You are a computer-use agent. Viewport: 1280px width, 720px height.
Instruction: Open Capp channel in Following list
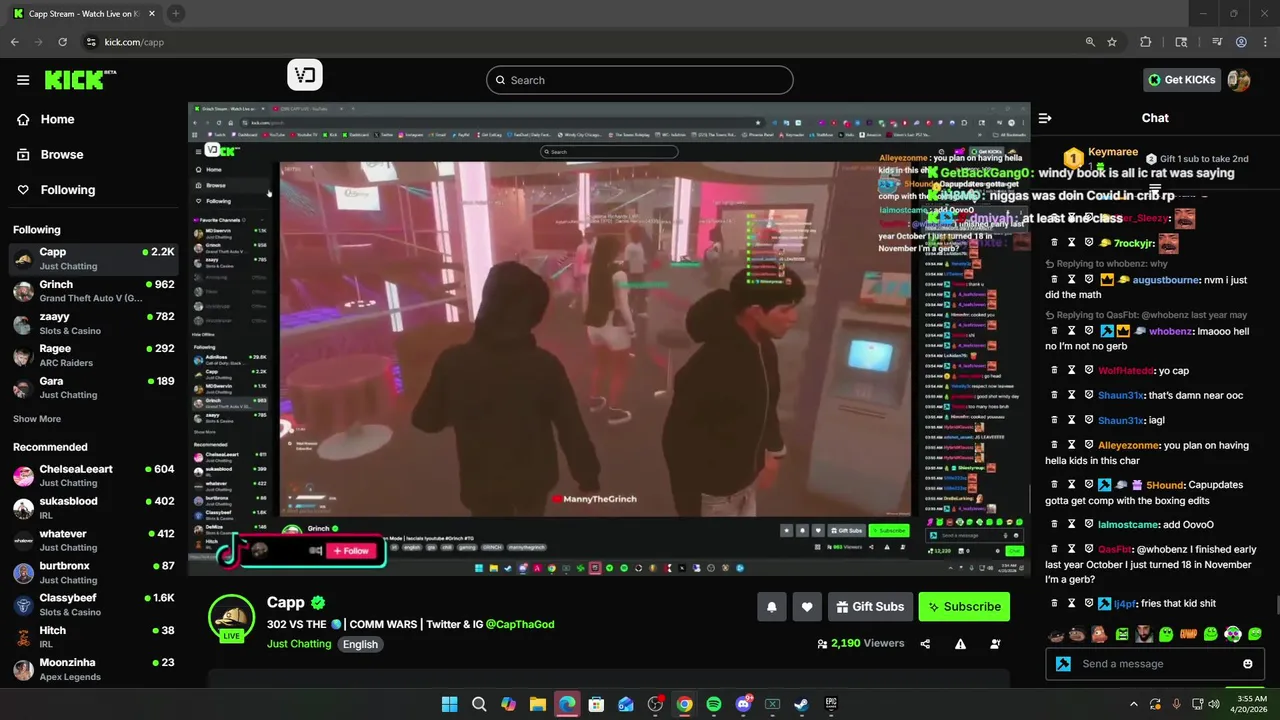[x=94, y=258]
